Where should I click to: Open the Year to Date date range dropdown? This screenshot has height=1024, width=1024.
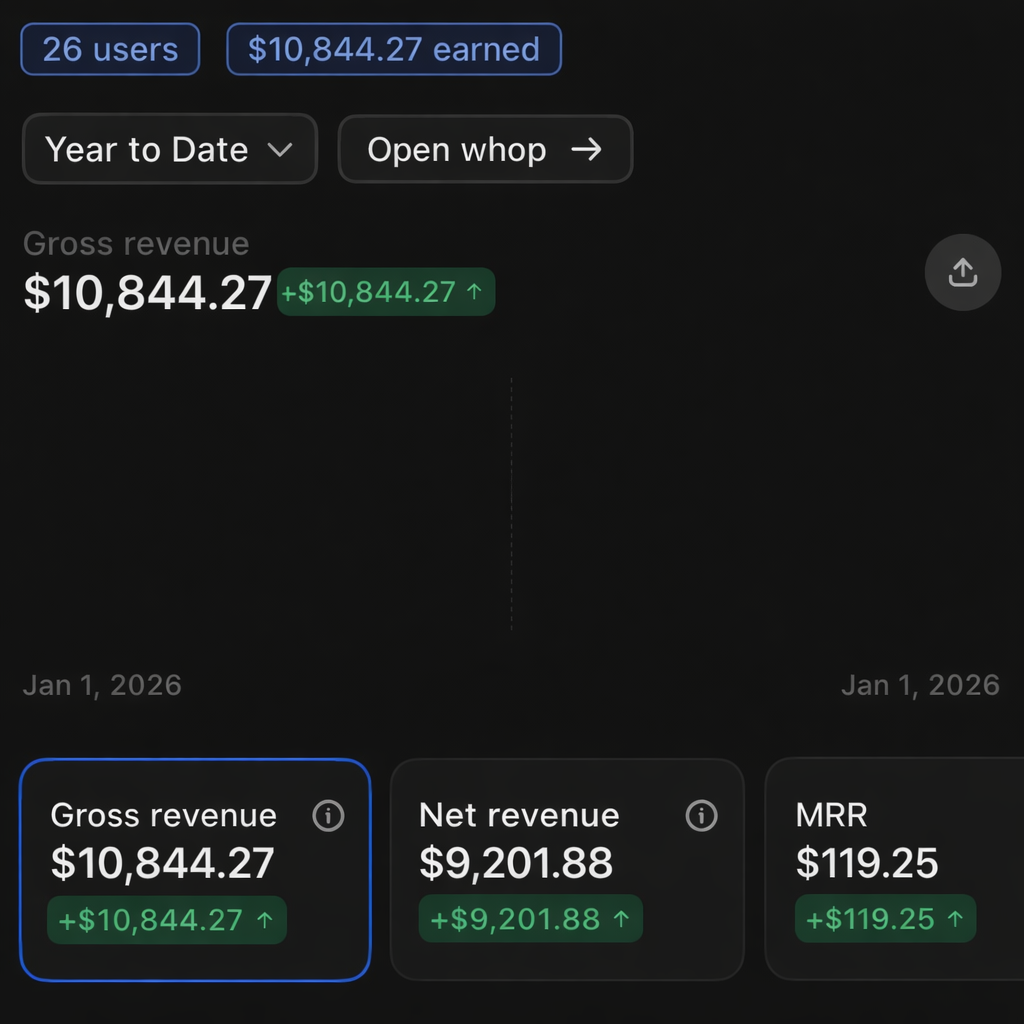point(170,149)
